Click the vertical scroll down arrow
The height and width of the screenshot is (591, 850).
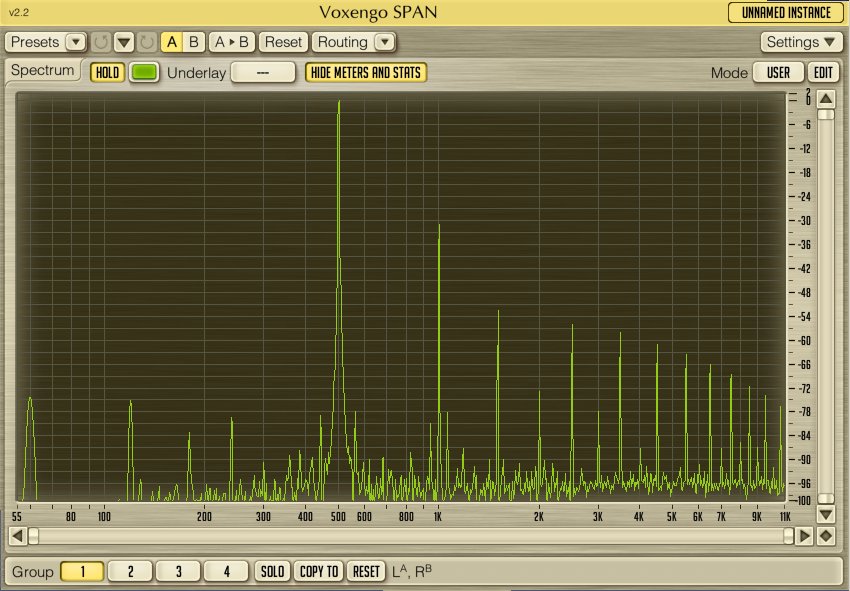tap(826, 514)
